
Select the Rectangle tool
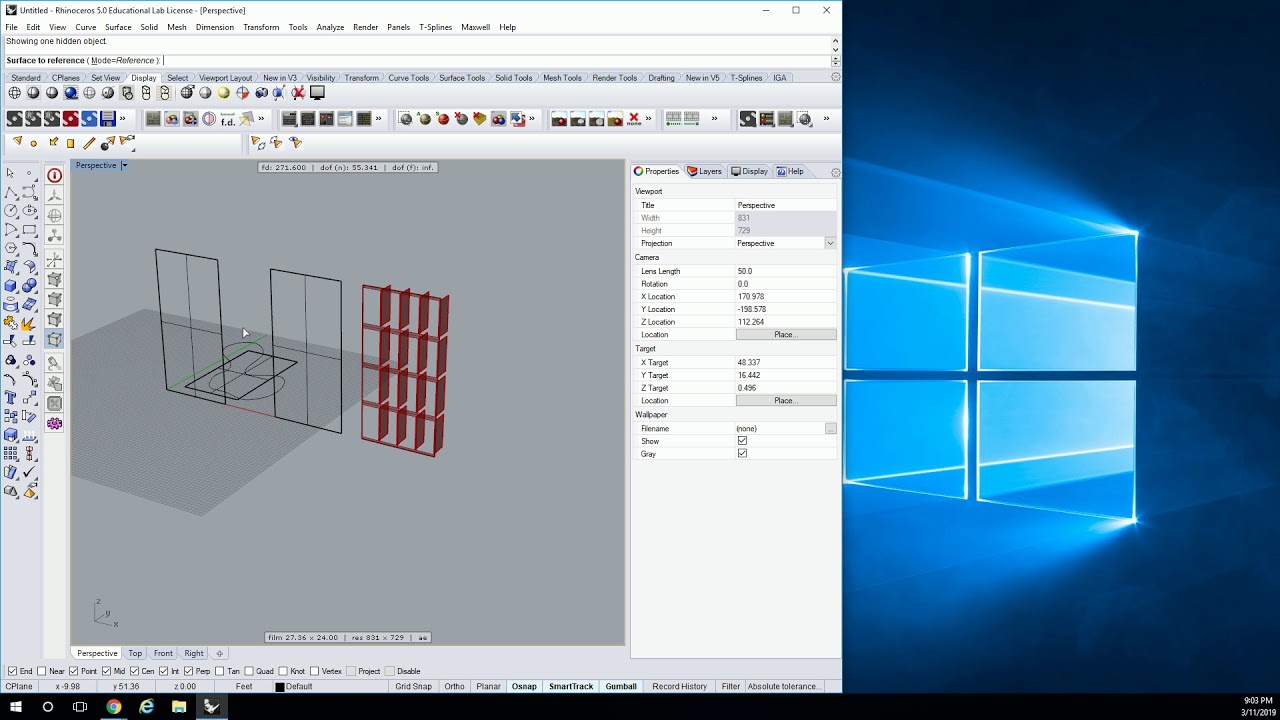coord(30,230)
